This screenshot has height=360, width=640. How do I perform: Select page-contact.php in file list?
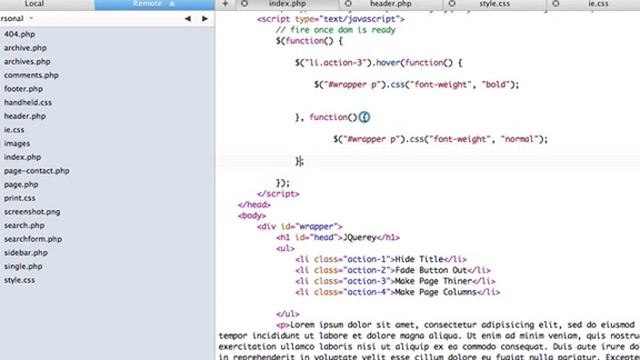tap(37, 171)
